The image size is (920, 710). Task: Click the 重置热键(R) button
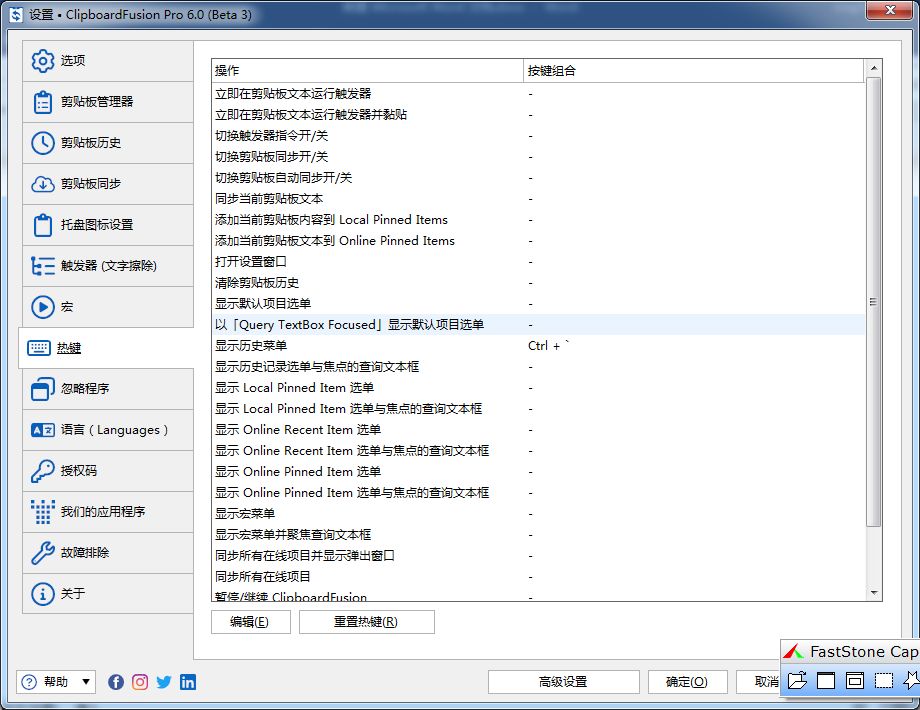(x=367, y=622)
